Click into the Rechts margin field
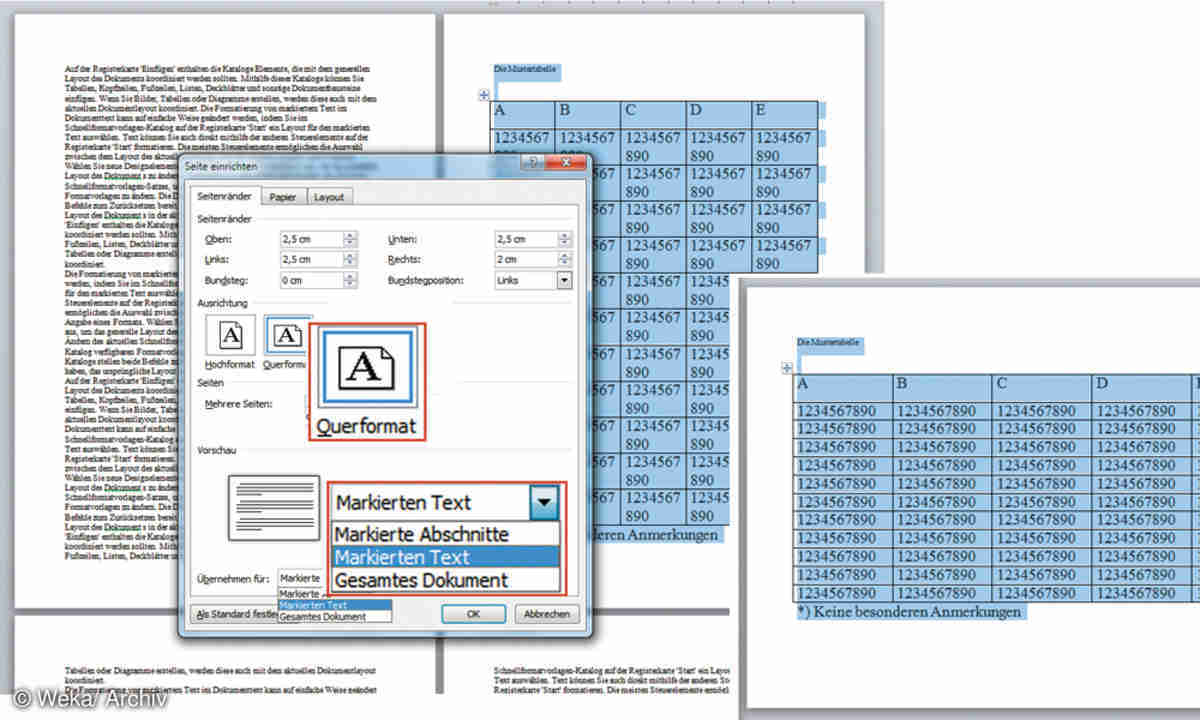This screenshot has width=1200, height=720. pyautogui.click(x=525, y=261)
